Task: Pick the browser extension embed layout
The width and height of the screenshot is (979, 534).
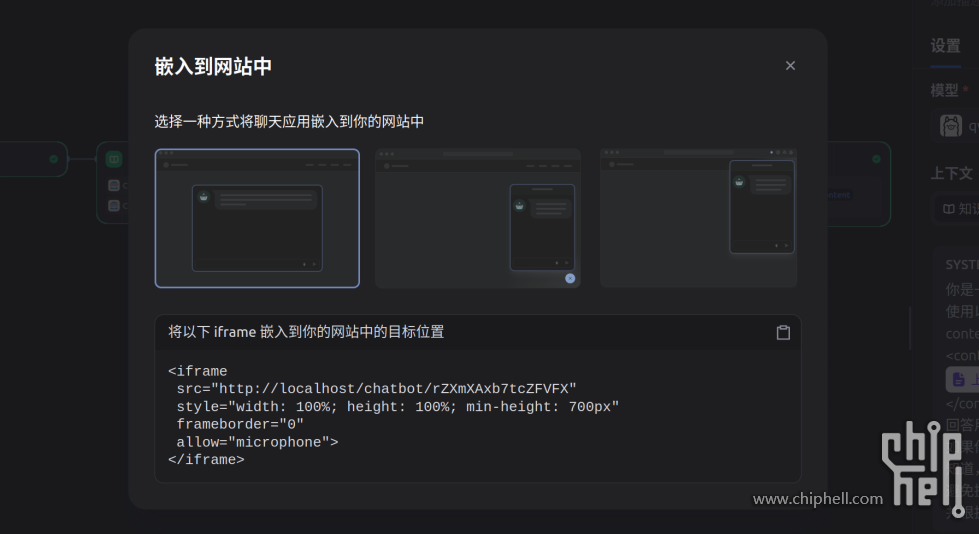Action: tap(698, 218)
